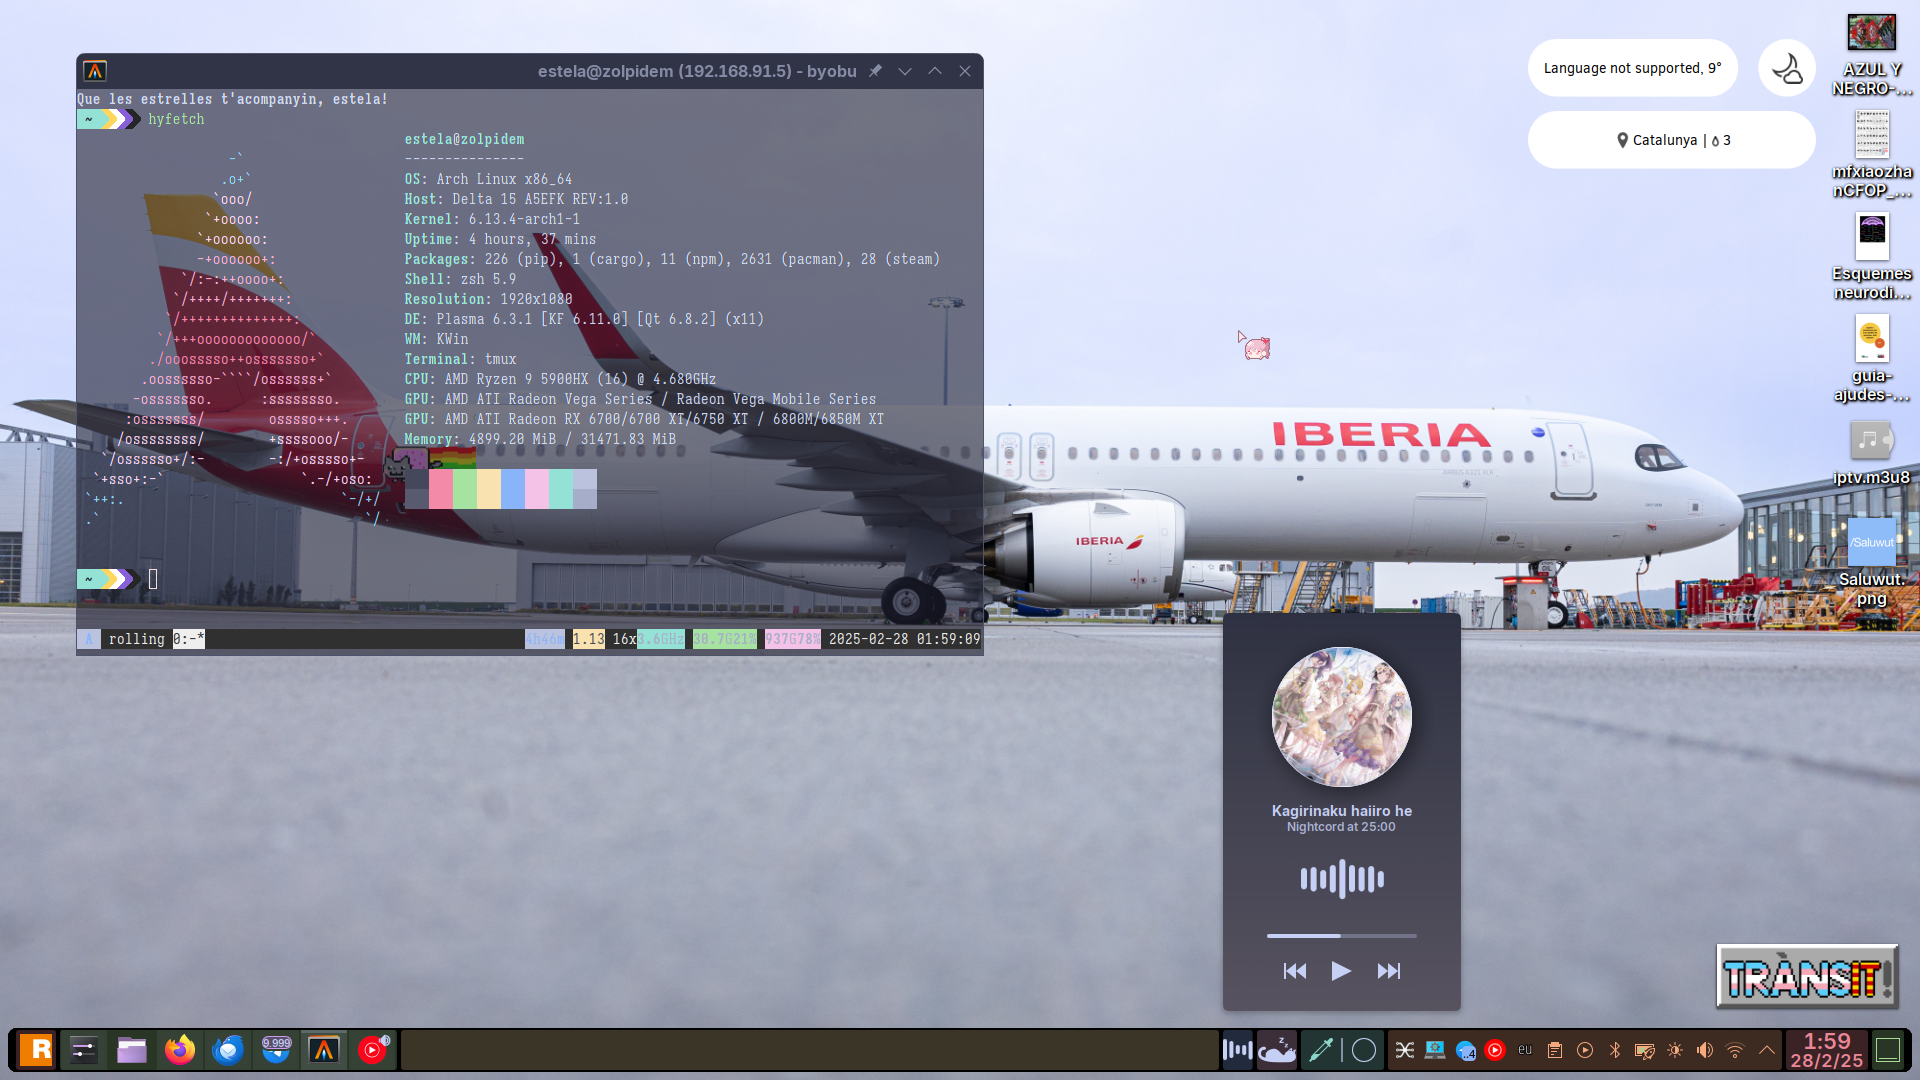
Task: Play the Kagirinaku haiiro he track
Action: [1341, 971]
